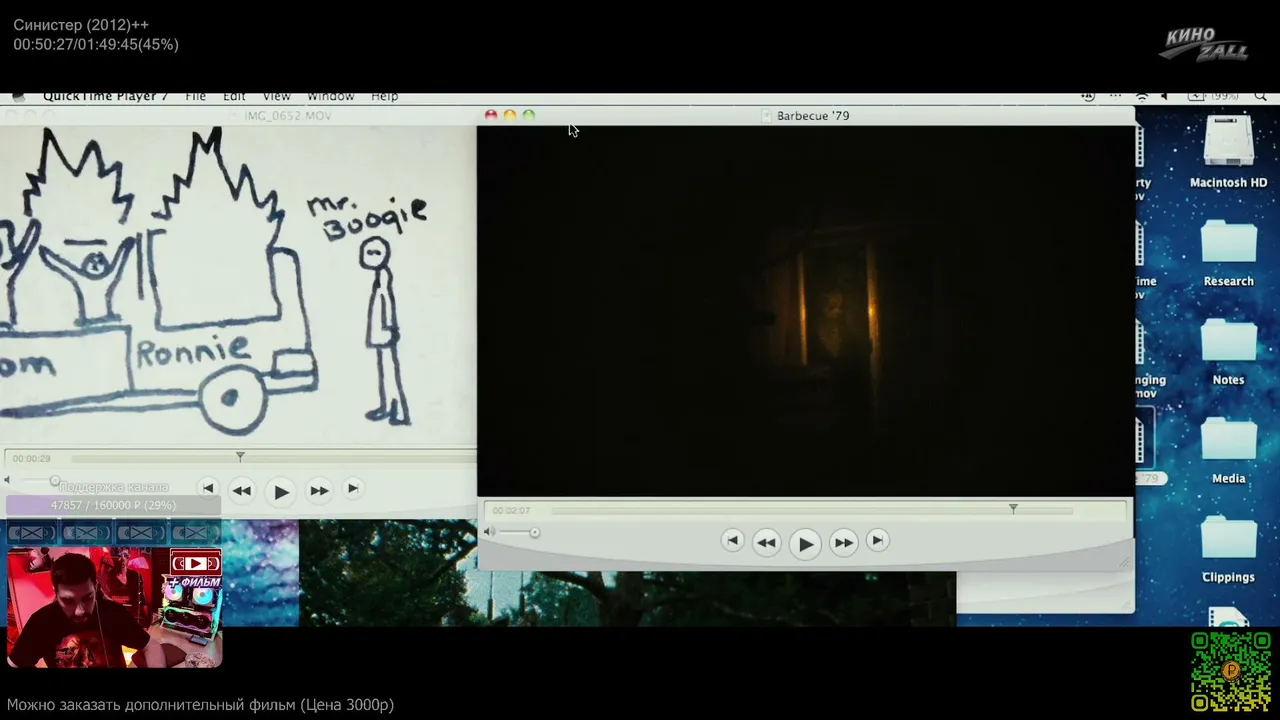This screenshot has width=1280, height=720.
Task: Click the menu bar volume icon
Action: pyautogui.click(x=1164, y=97)
